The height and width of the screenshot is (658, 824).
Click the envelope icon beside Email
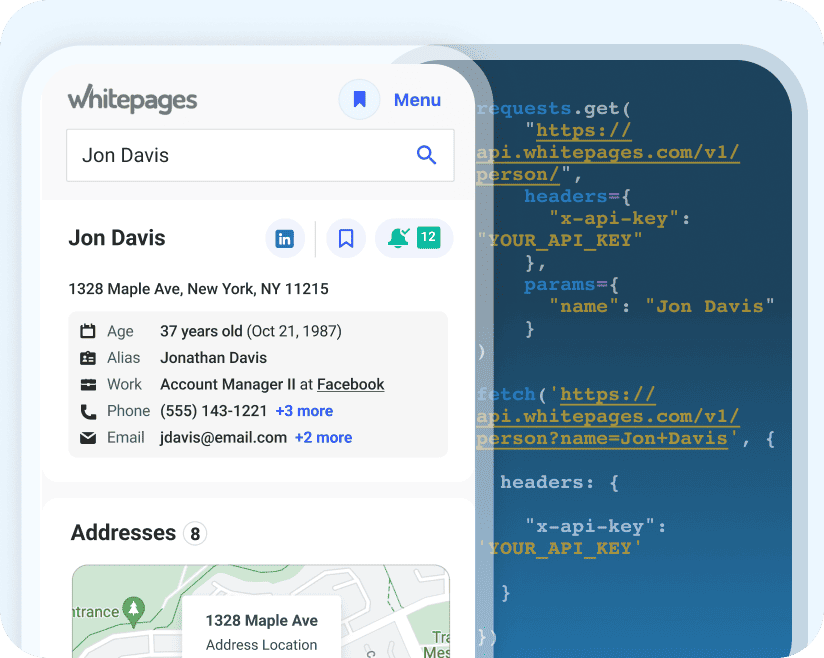click(x=88, y=438)
